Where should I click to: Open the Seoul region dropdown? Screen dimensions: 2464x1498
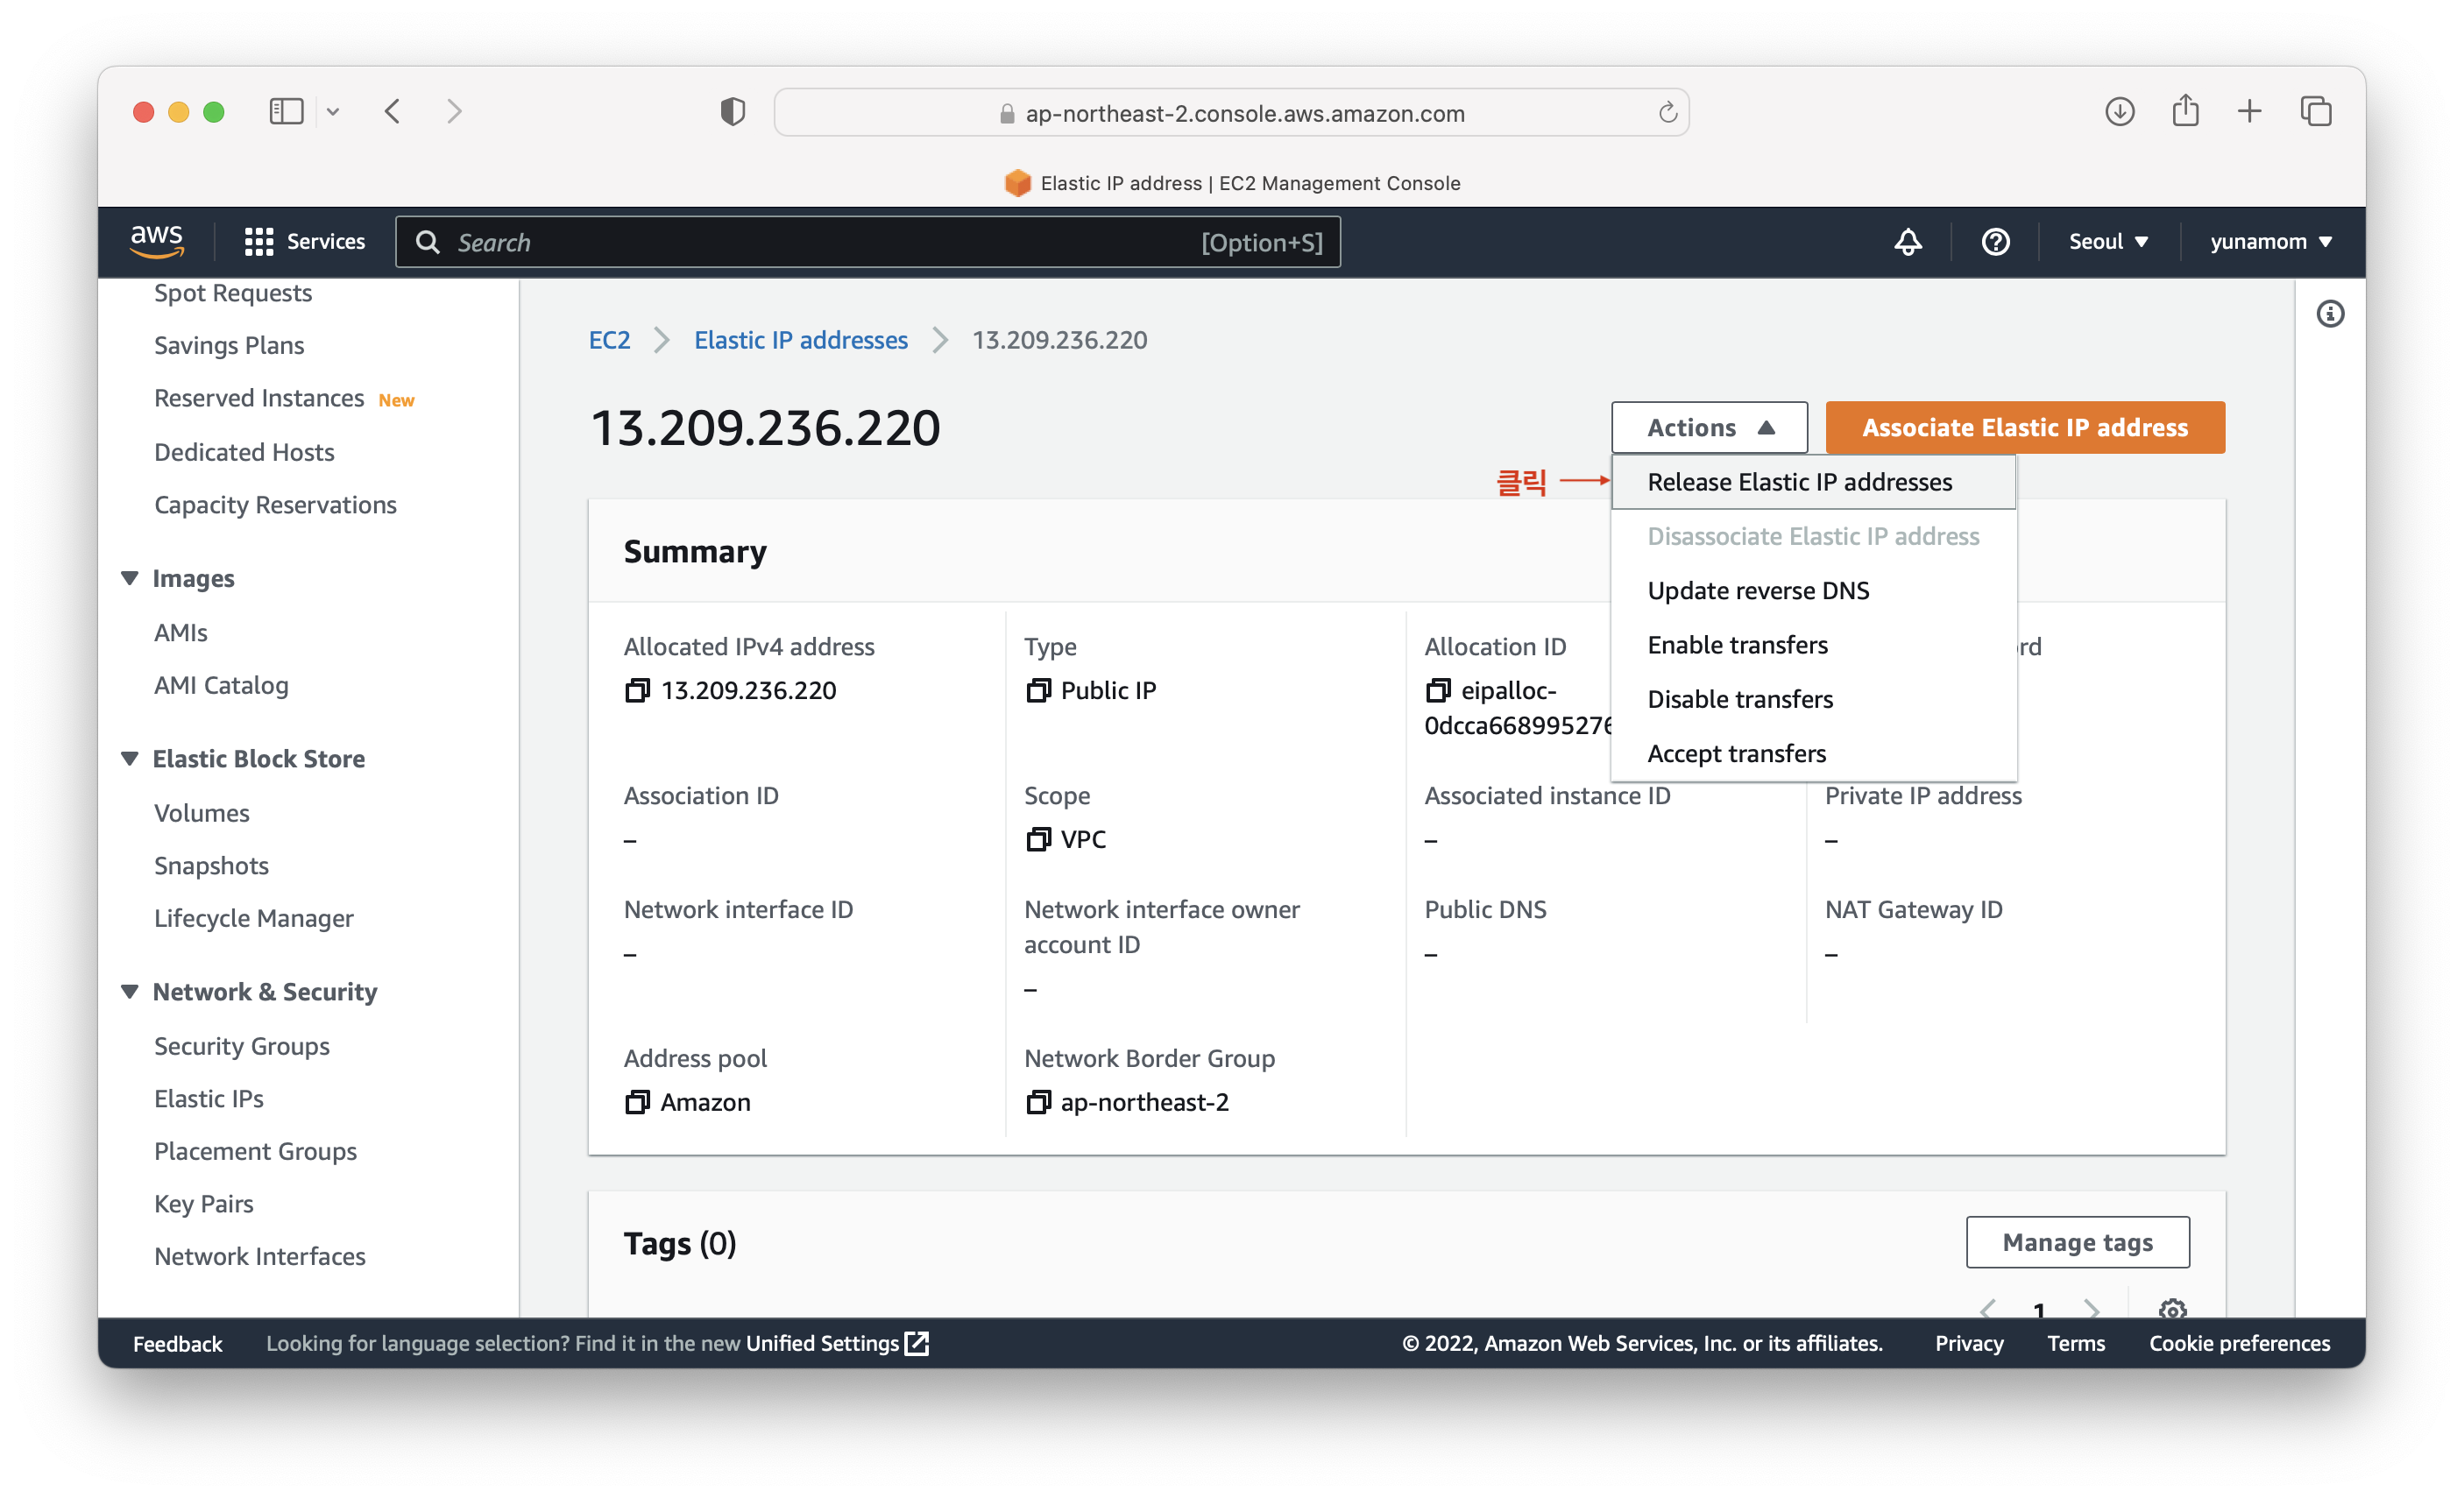pos(2108,241)
